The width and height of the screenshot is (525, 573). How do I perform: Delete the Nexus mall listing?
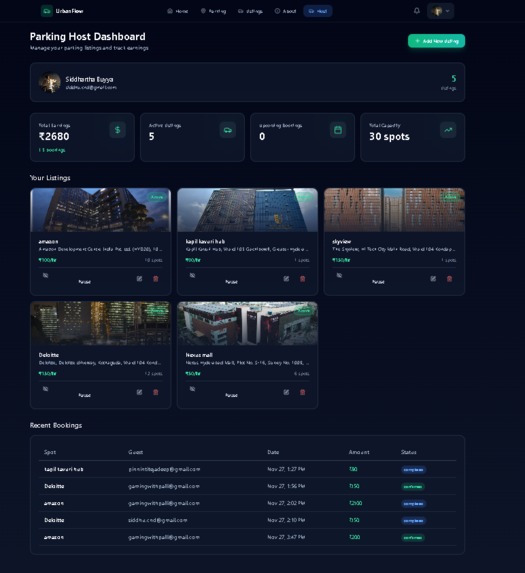(303, 392)
